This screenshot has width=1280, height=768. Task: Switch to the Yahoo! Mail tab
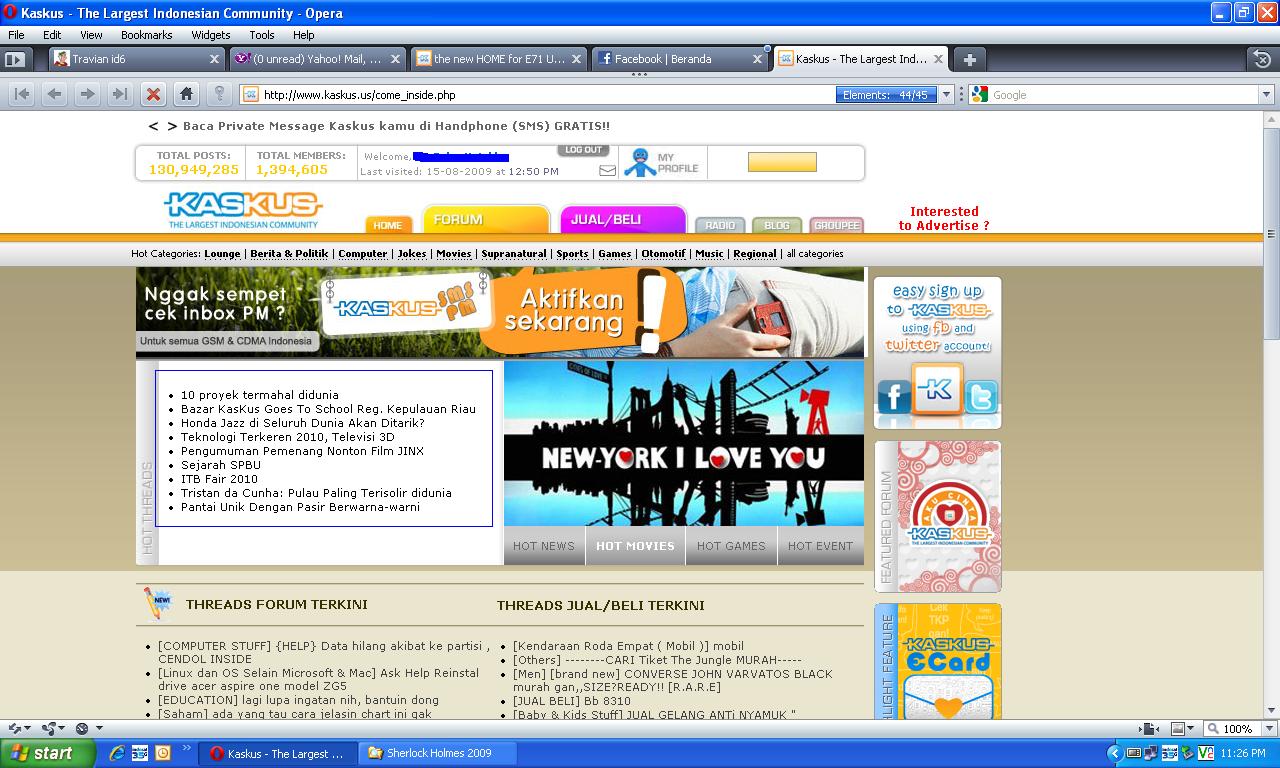pos(318,59)
